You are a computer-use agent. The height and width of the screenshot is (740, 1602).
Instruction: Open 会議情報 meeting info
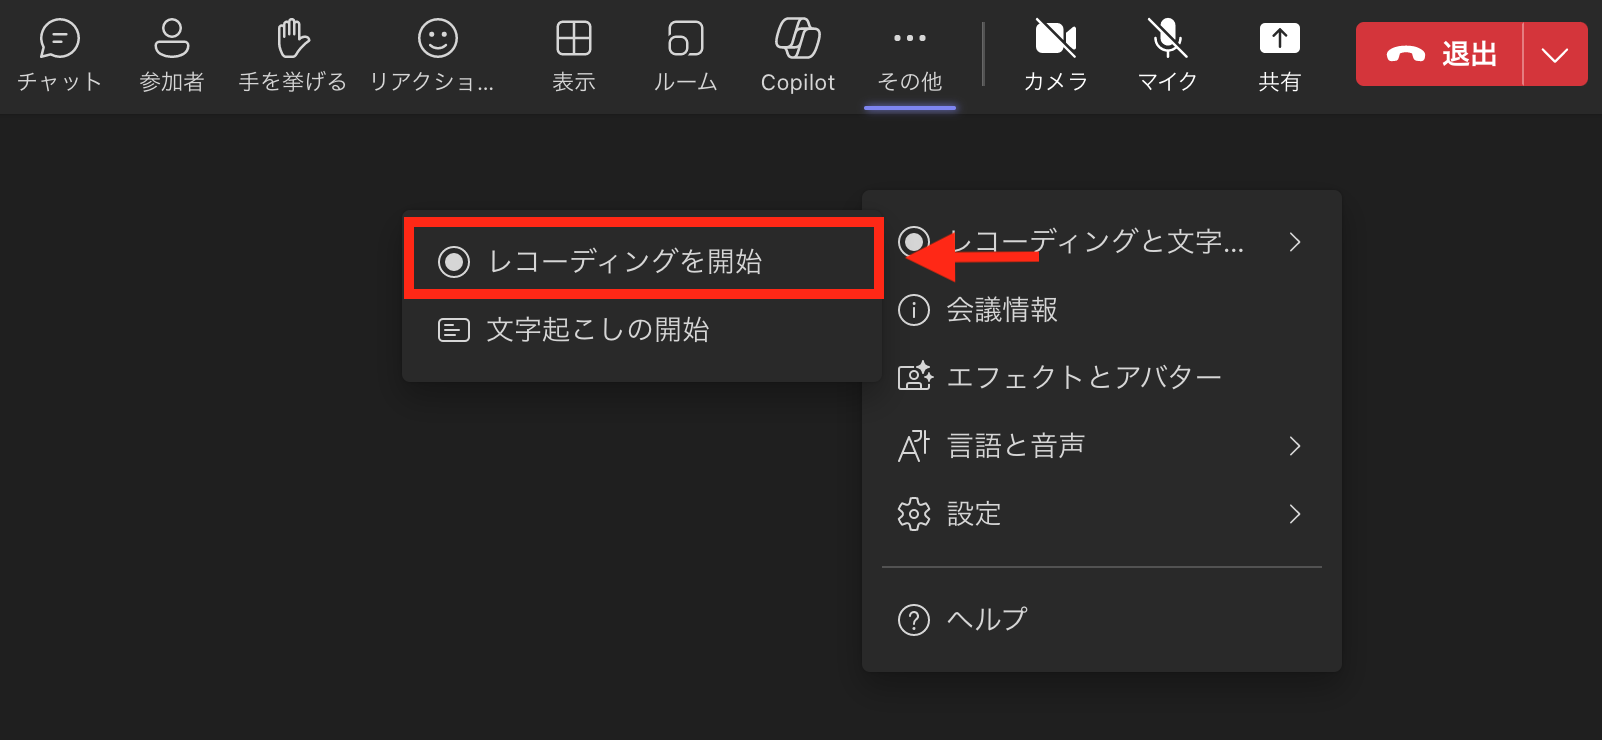[1002, 310]
